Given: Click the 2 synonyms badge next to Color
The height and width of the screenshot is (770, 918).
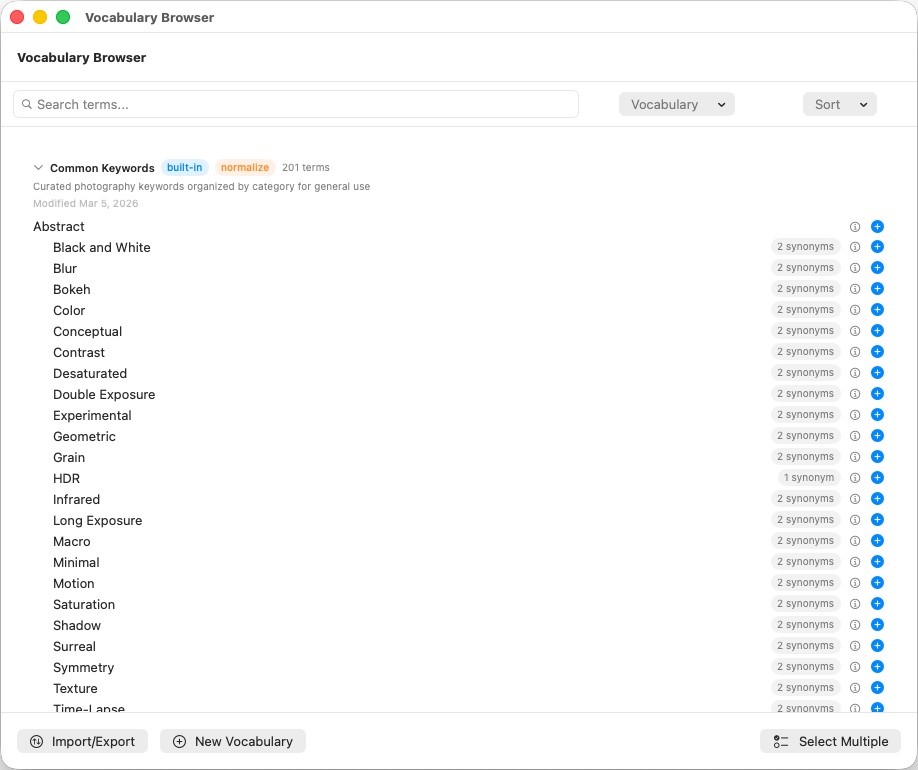Looking at the screenshot, I should [x=804, y=309].
